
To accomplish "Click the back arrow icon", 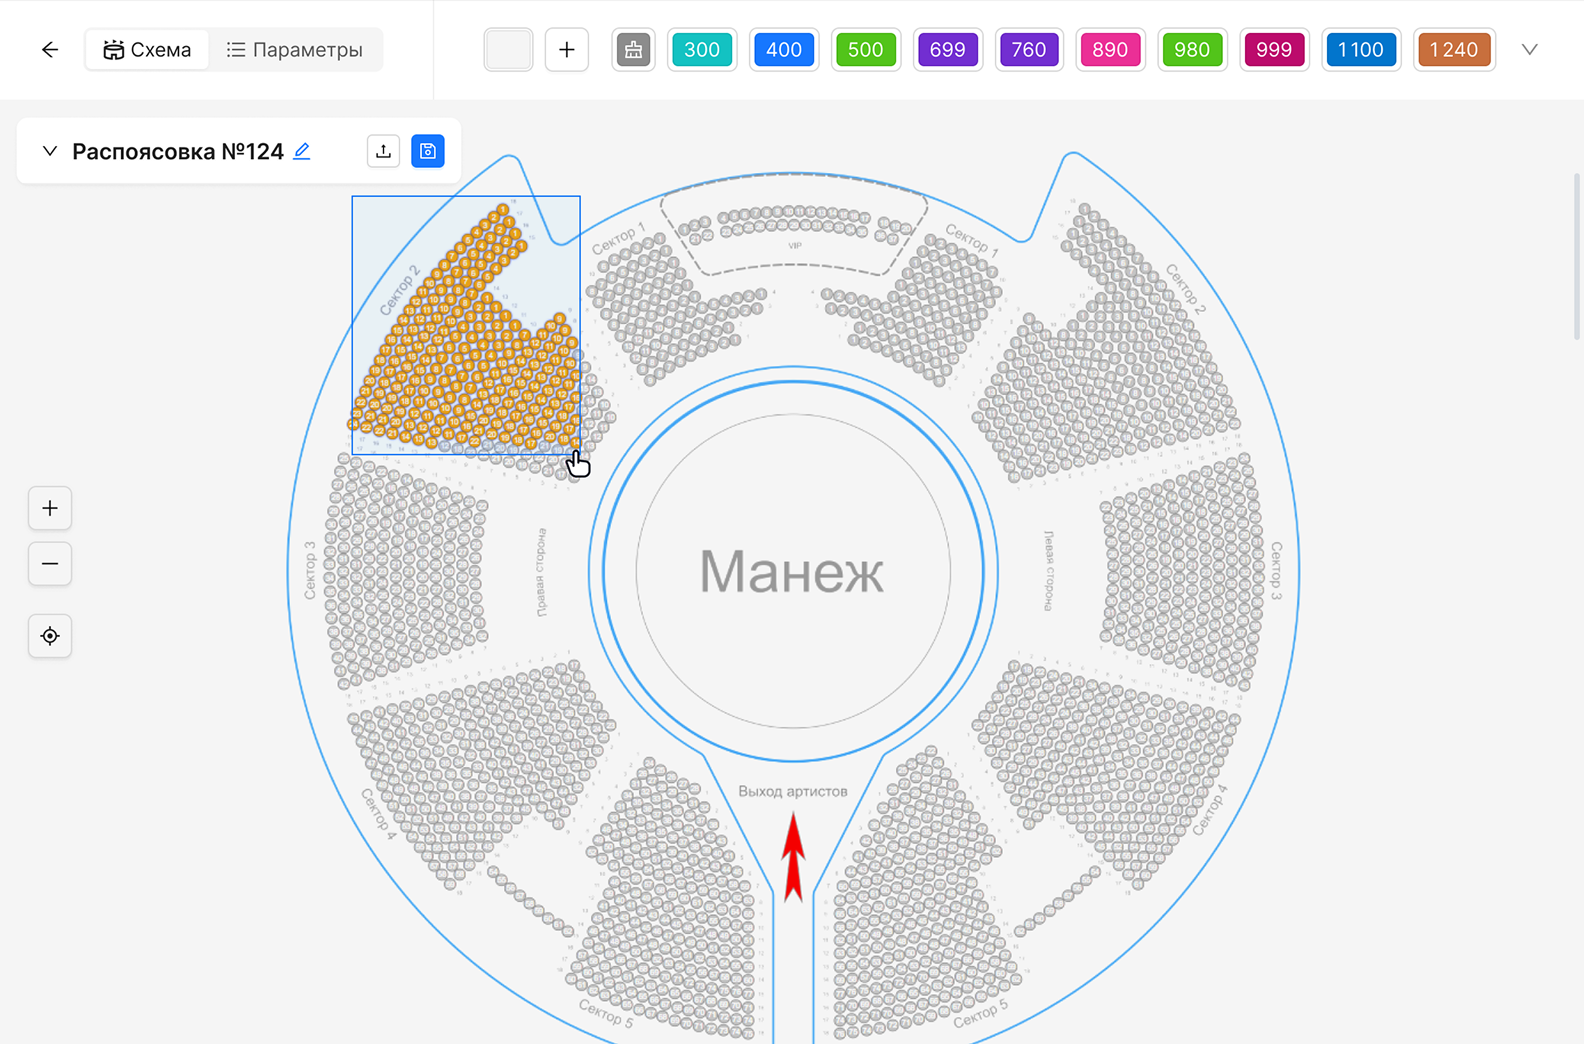I will click(x=50, y=50).
